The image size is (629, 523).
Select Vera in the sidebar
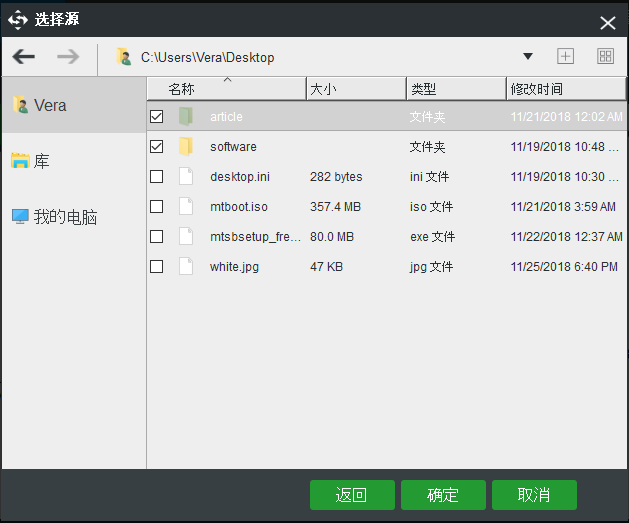[x=74, y=105]
